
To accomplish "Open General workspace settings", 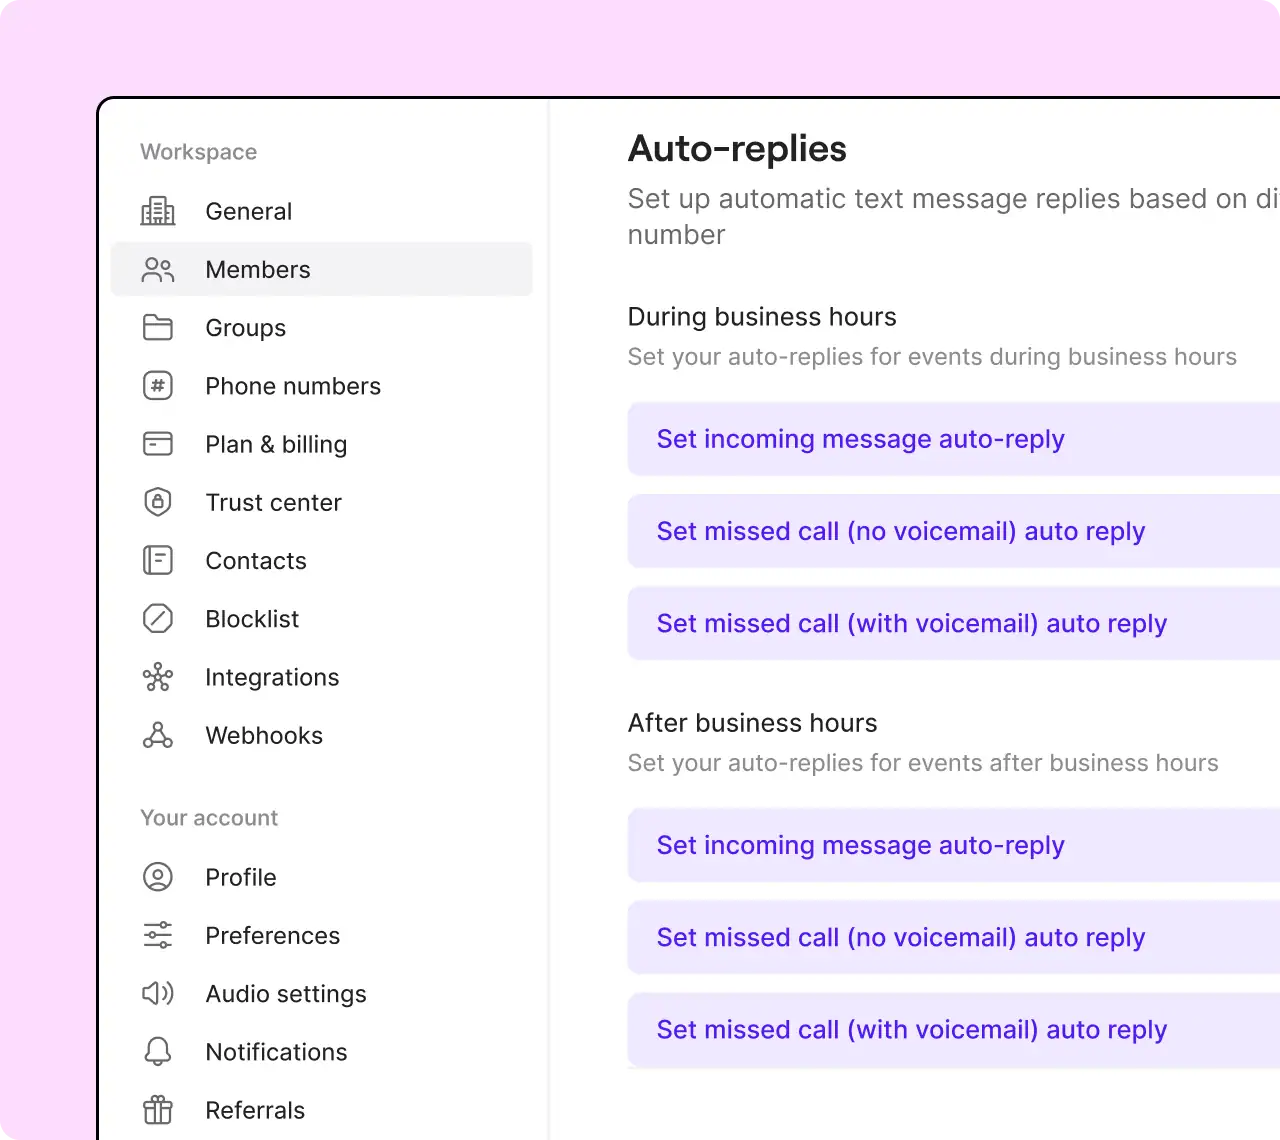I will coord(321,211).
